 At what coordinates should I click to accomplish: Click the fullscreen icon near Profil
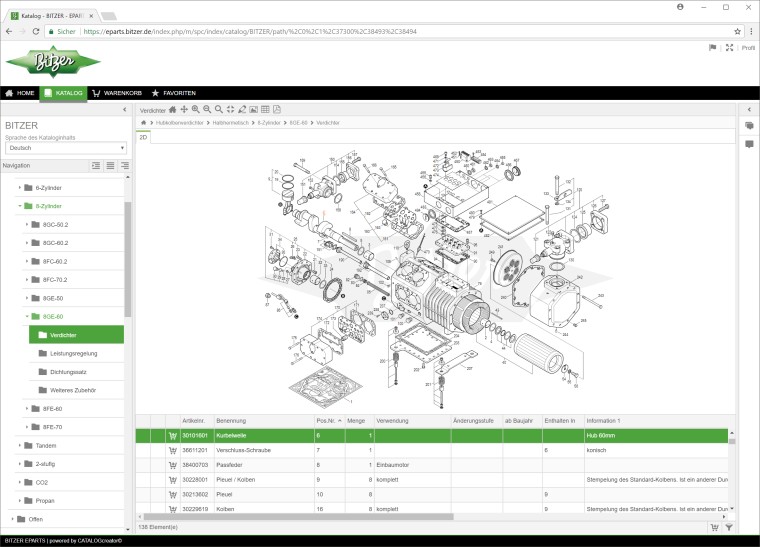(729, 47)
